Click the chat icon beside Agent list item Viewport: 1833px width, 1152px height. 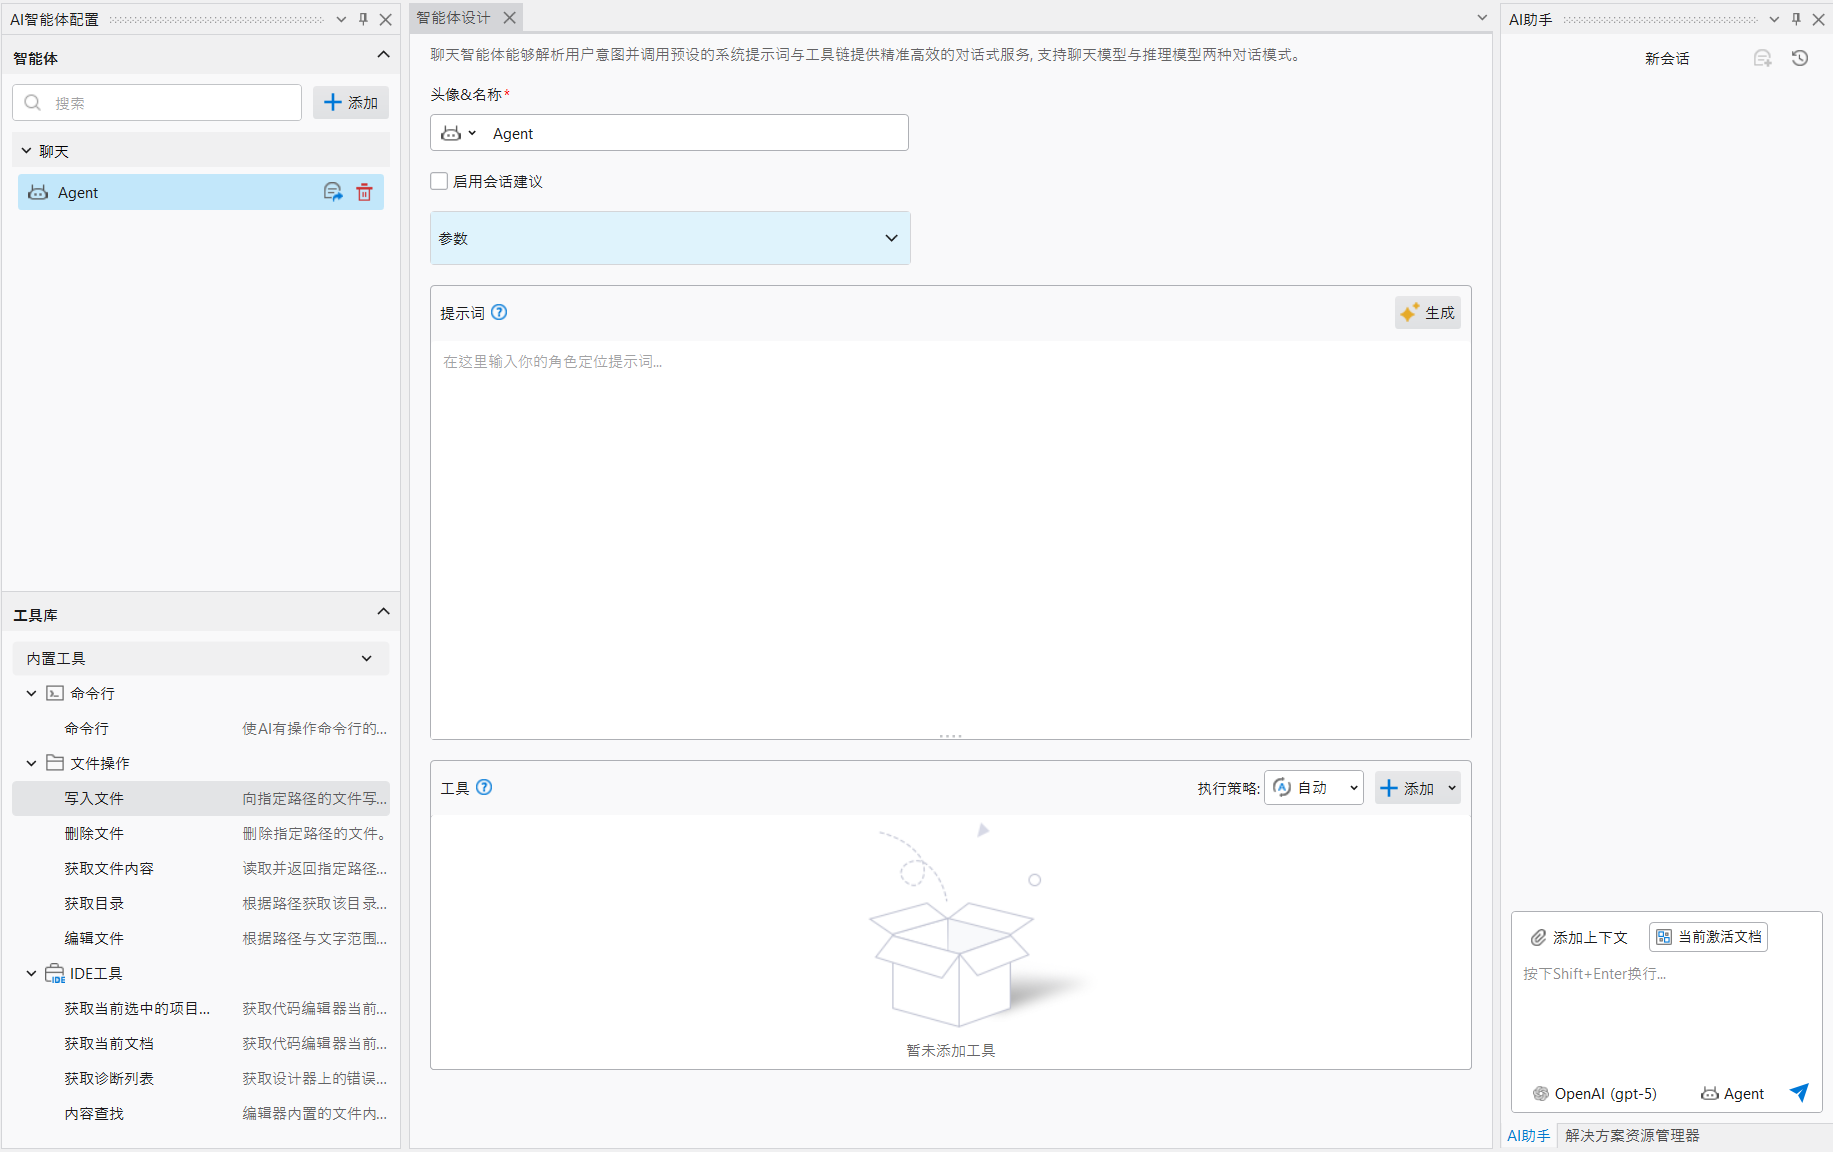pyautogui.click(x=333, y=192)
